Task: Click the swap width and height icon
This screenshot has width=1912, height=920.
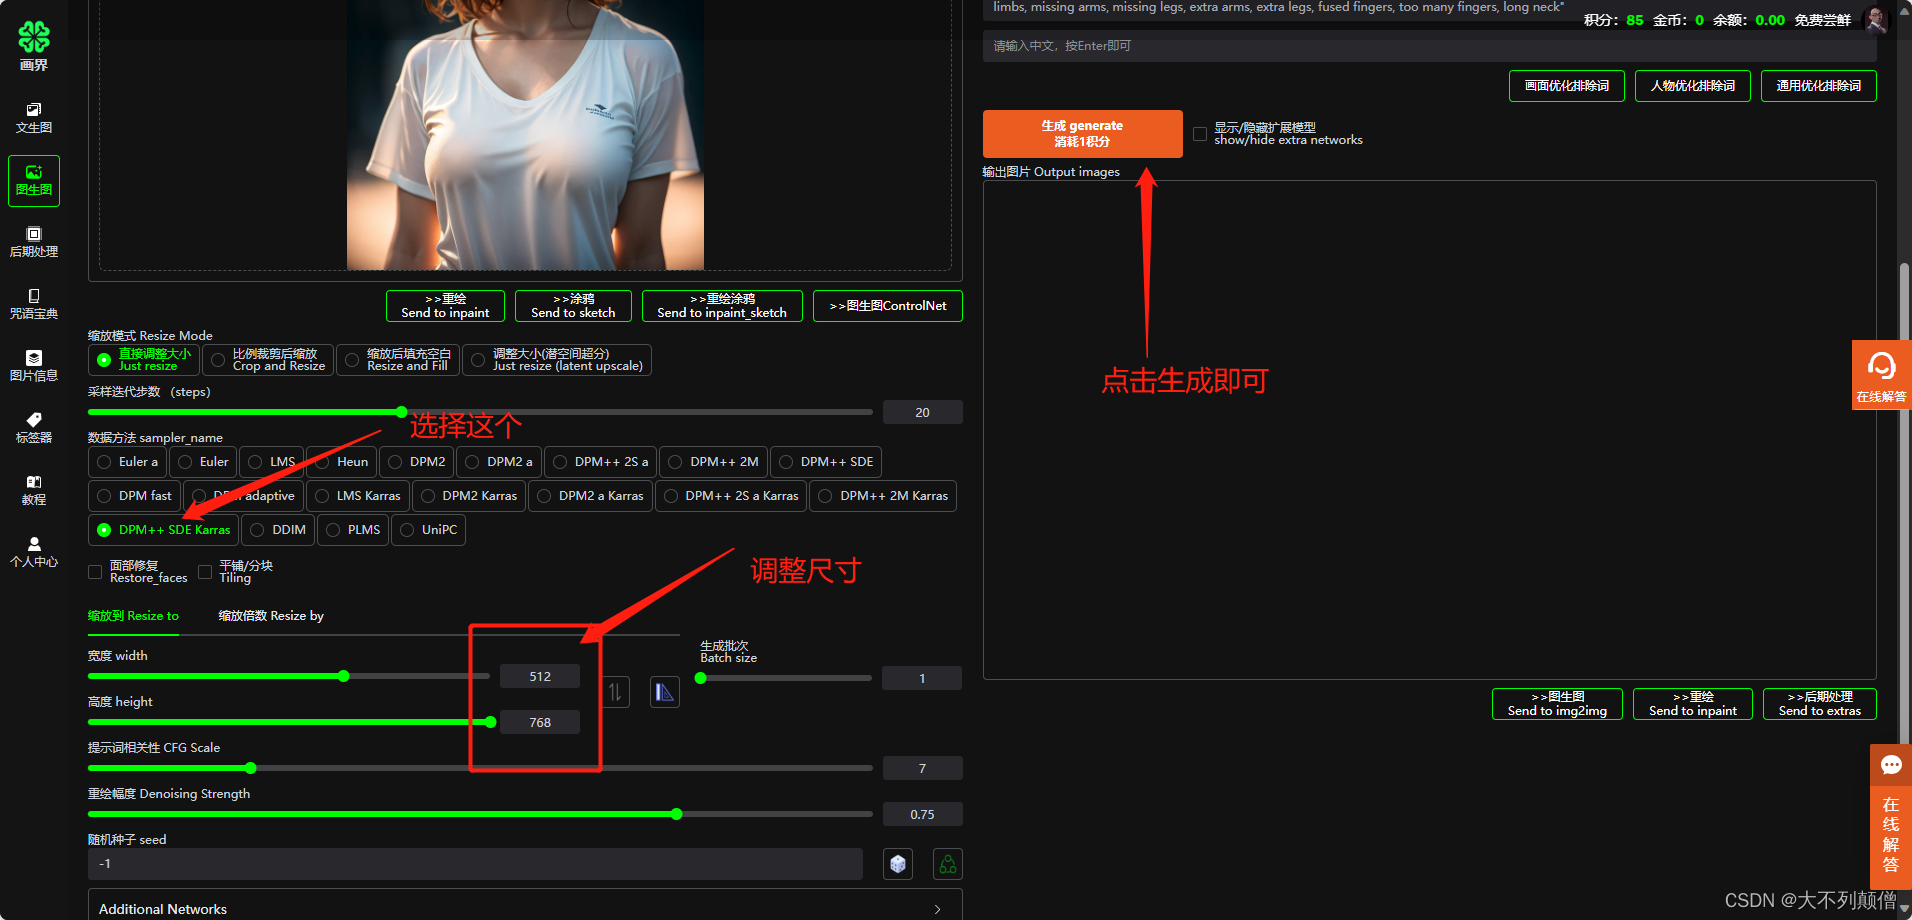Action: [x=616, y=691]
